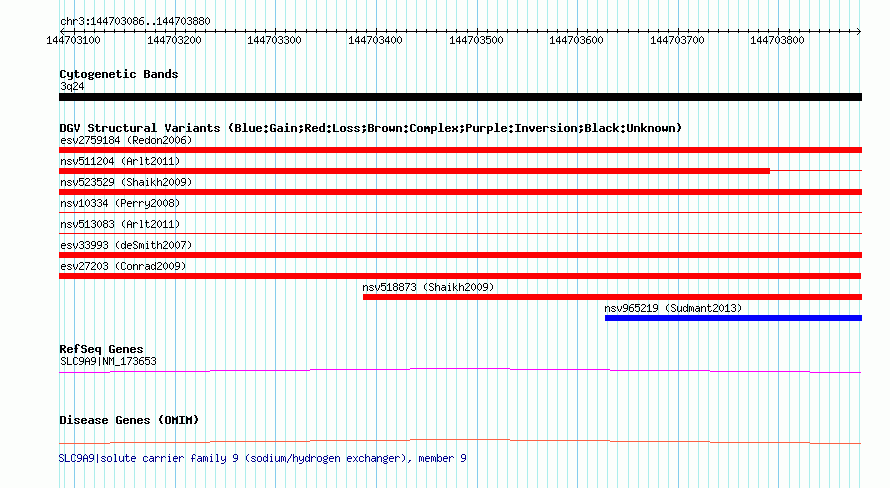Open variant nsv10334 (Perry2008) label

(x=120, y=203)
